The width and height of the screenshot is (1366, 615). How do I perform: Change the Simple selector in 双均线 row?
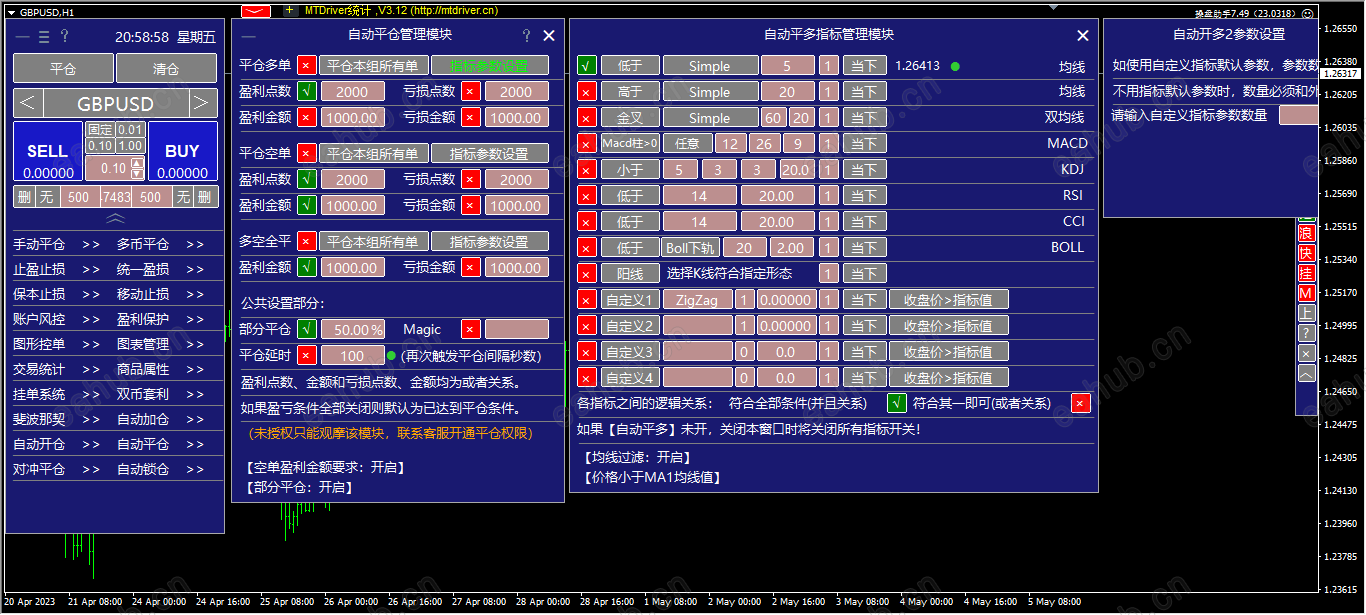(710, 118)
